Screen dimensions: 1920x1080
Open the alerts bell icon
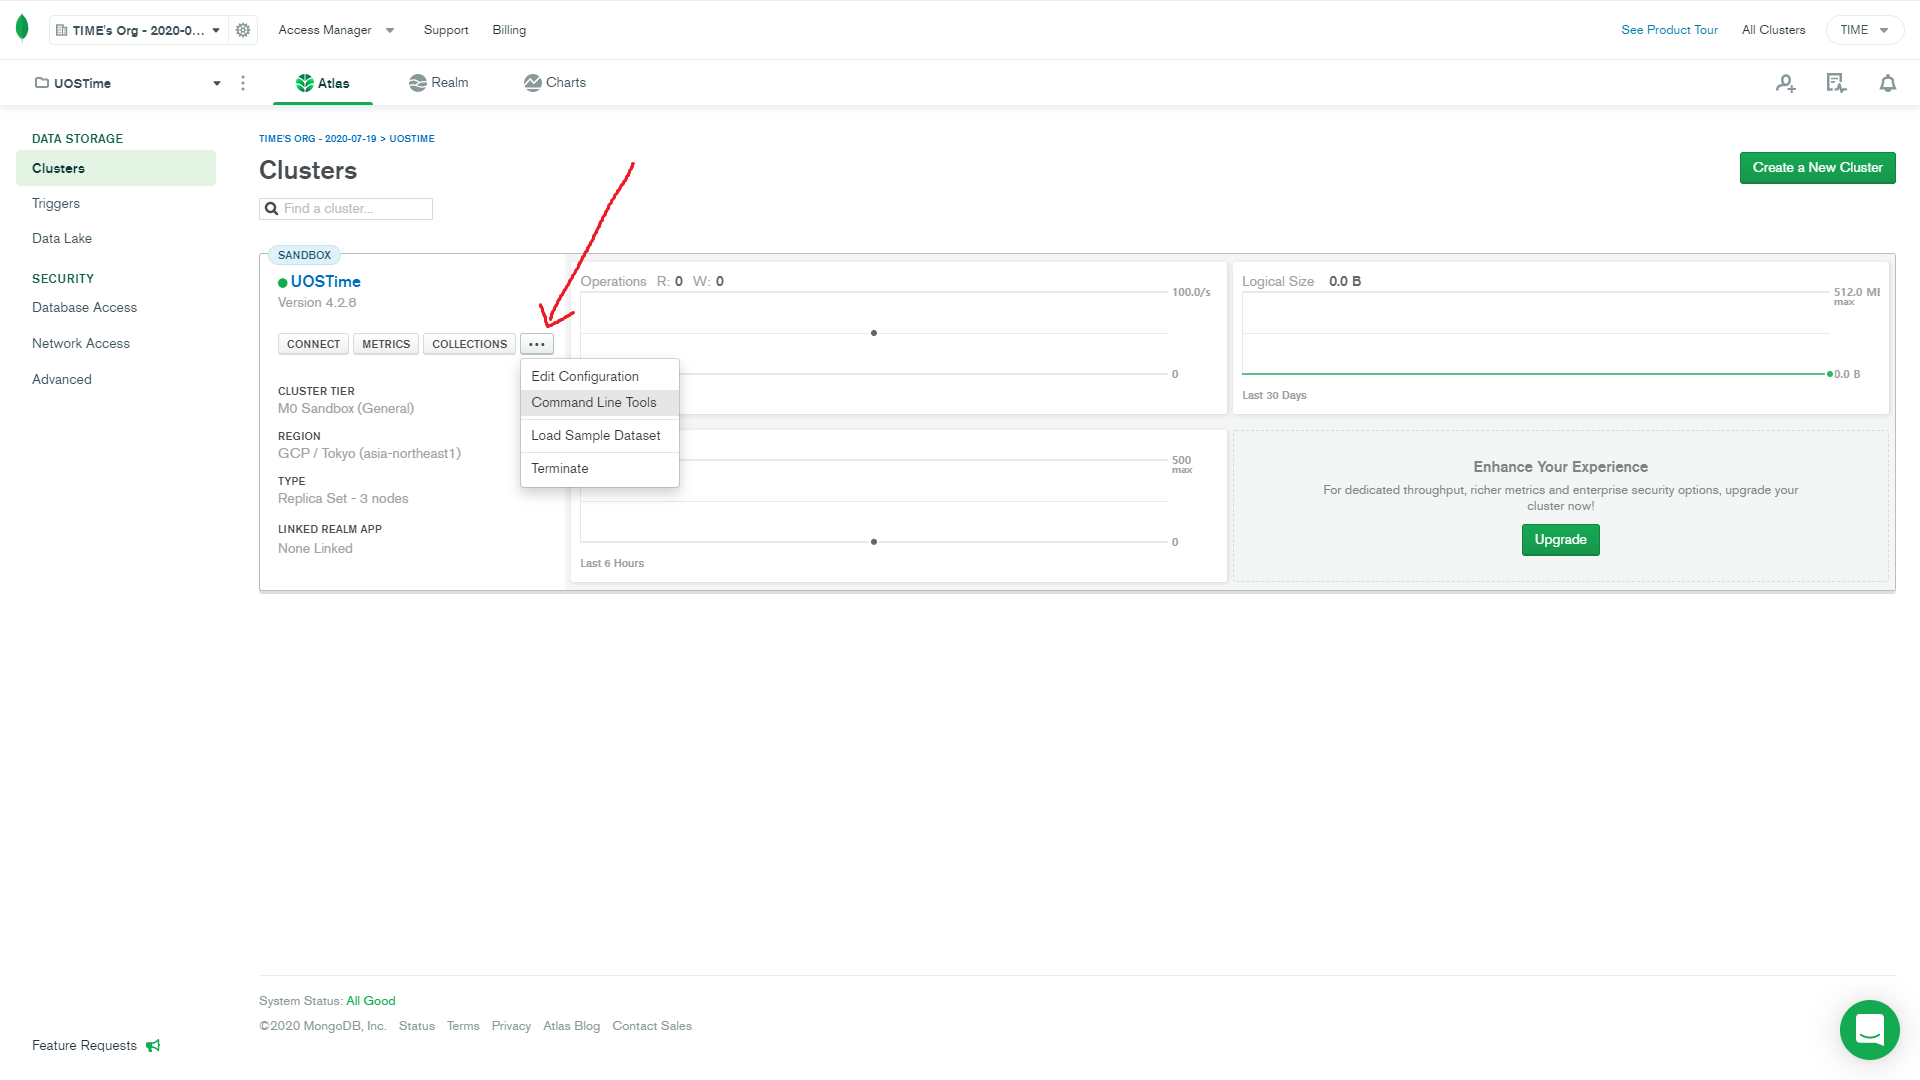[x=1887, y=83]
